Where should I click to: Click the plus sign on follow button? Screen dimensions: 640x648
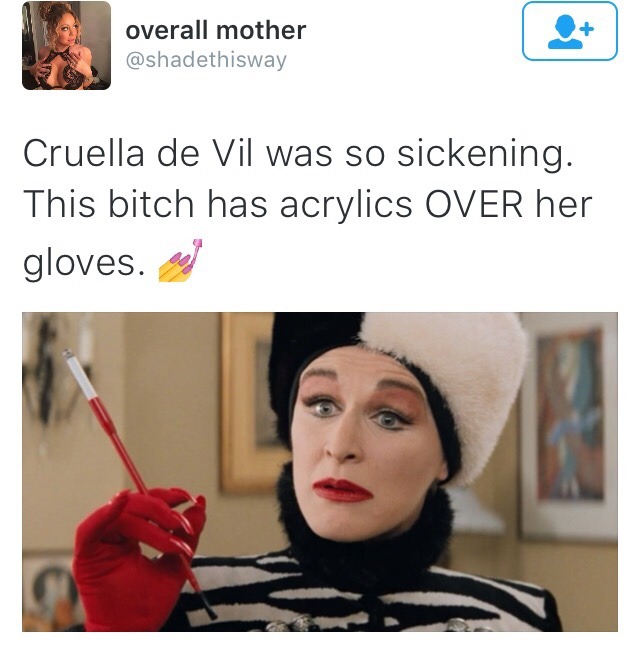coord(586,29)
